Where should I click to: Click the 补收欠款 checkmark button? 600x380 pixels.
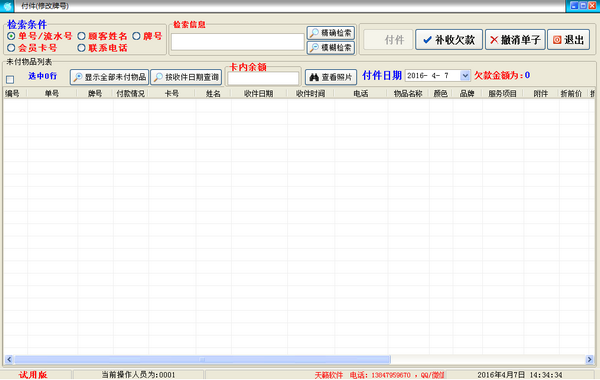click(449, 39)
